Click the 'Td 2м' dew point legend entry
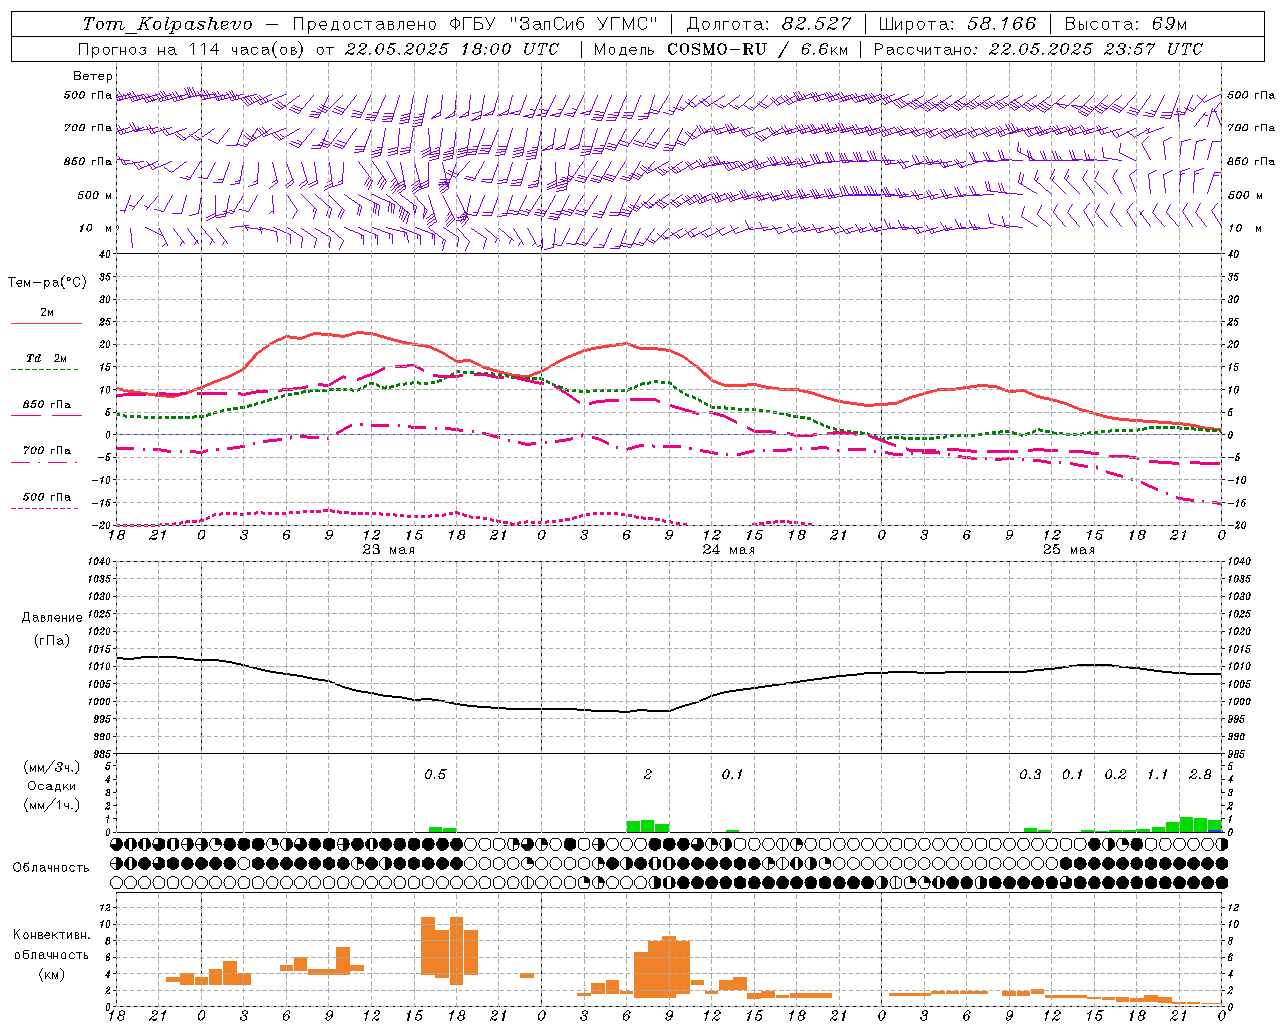 47,358
